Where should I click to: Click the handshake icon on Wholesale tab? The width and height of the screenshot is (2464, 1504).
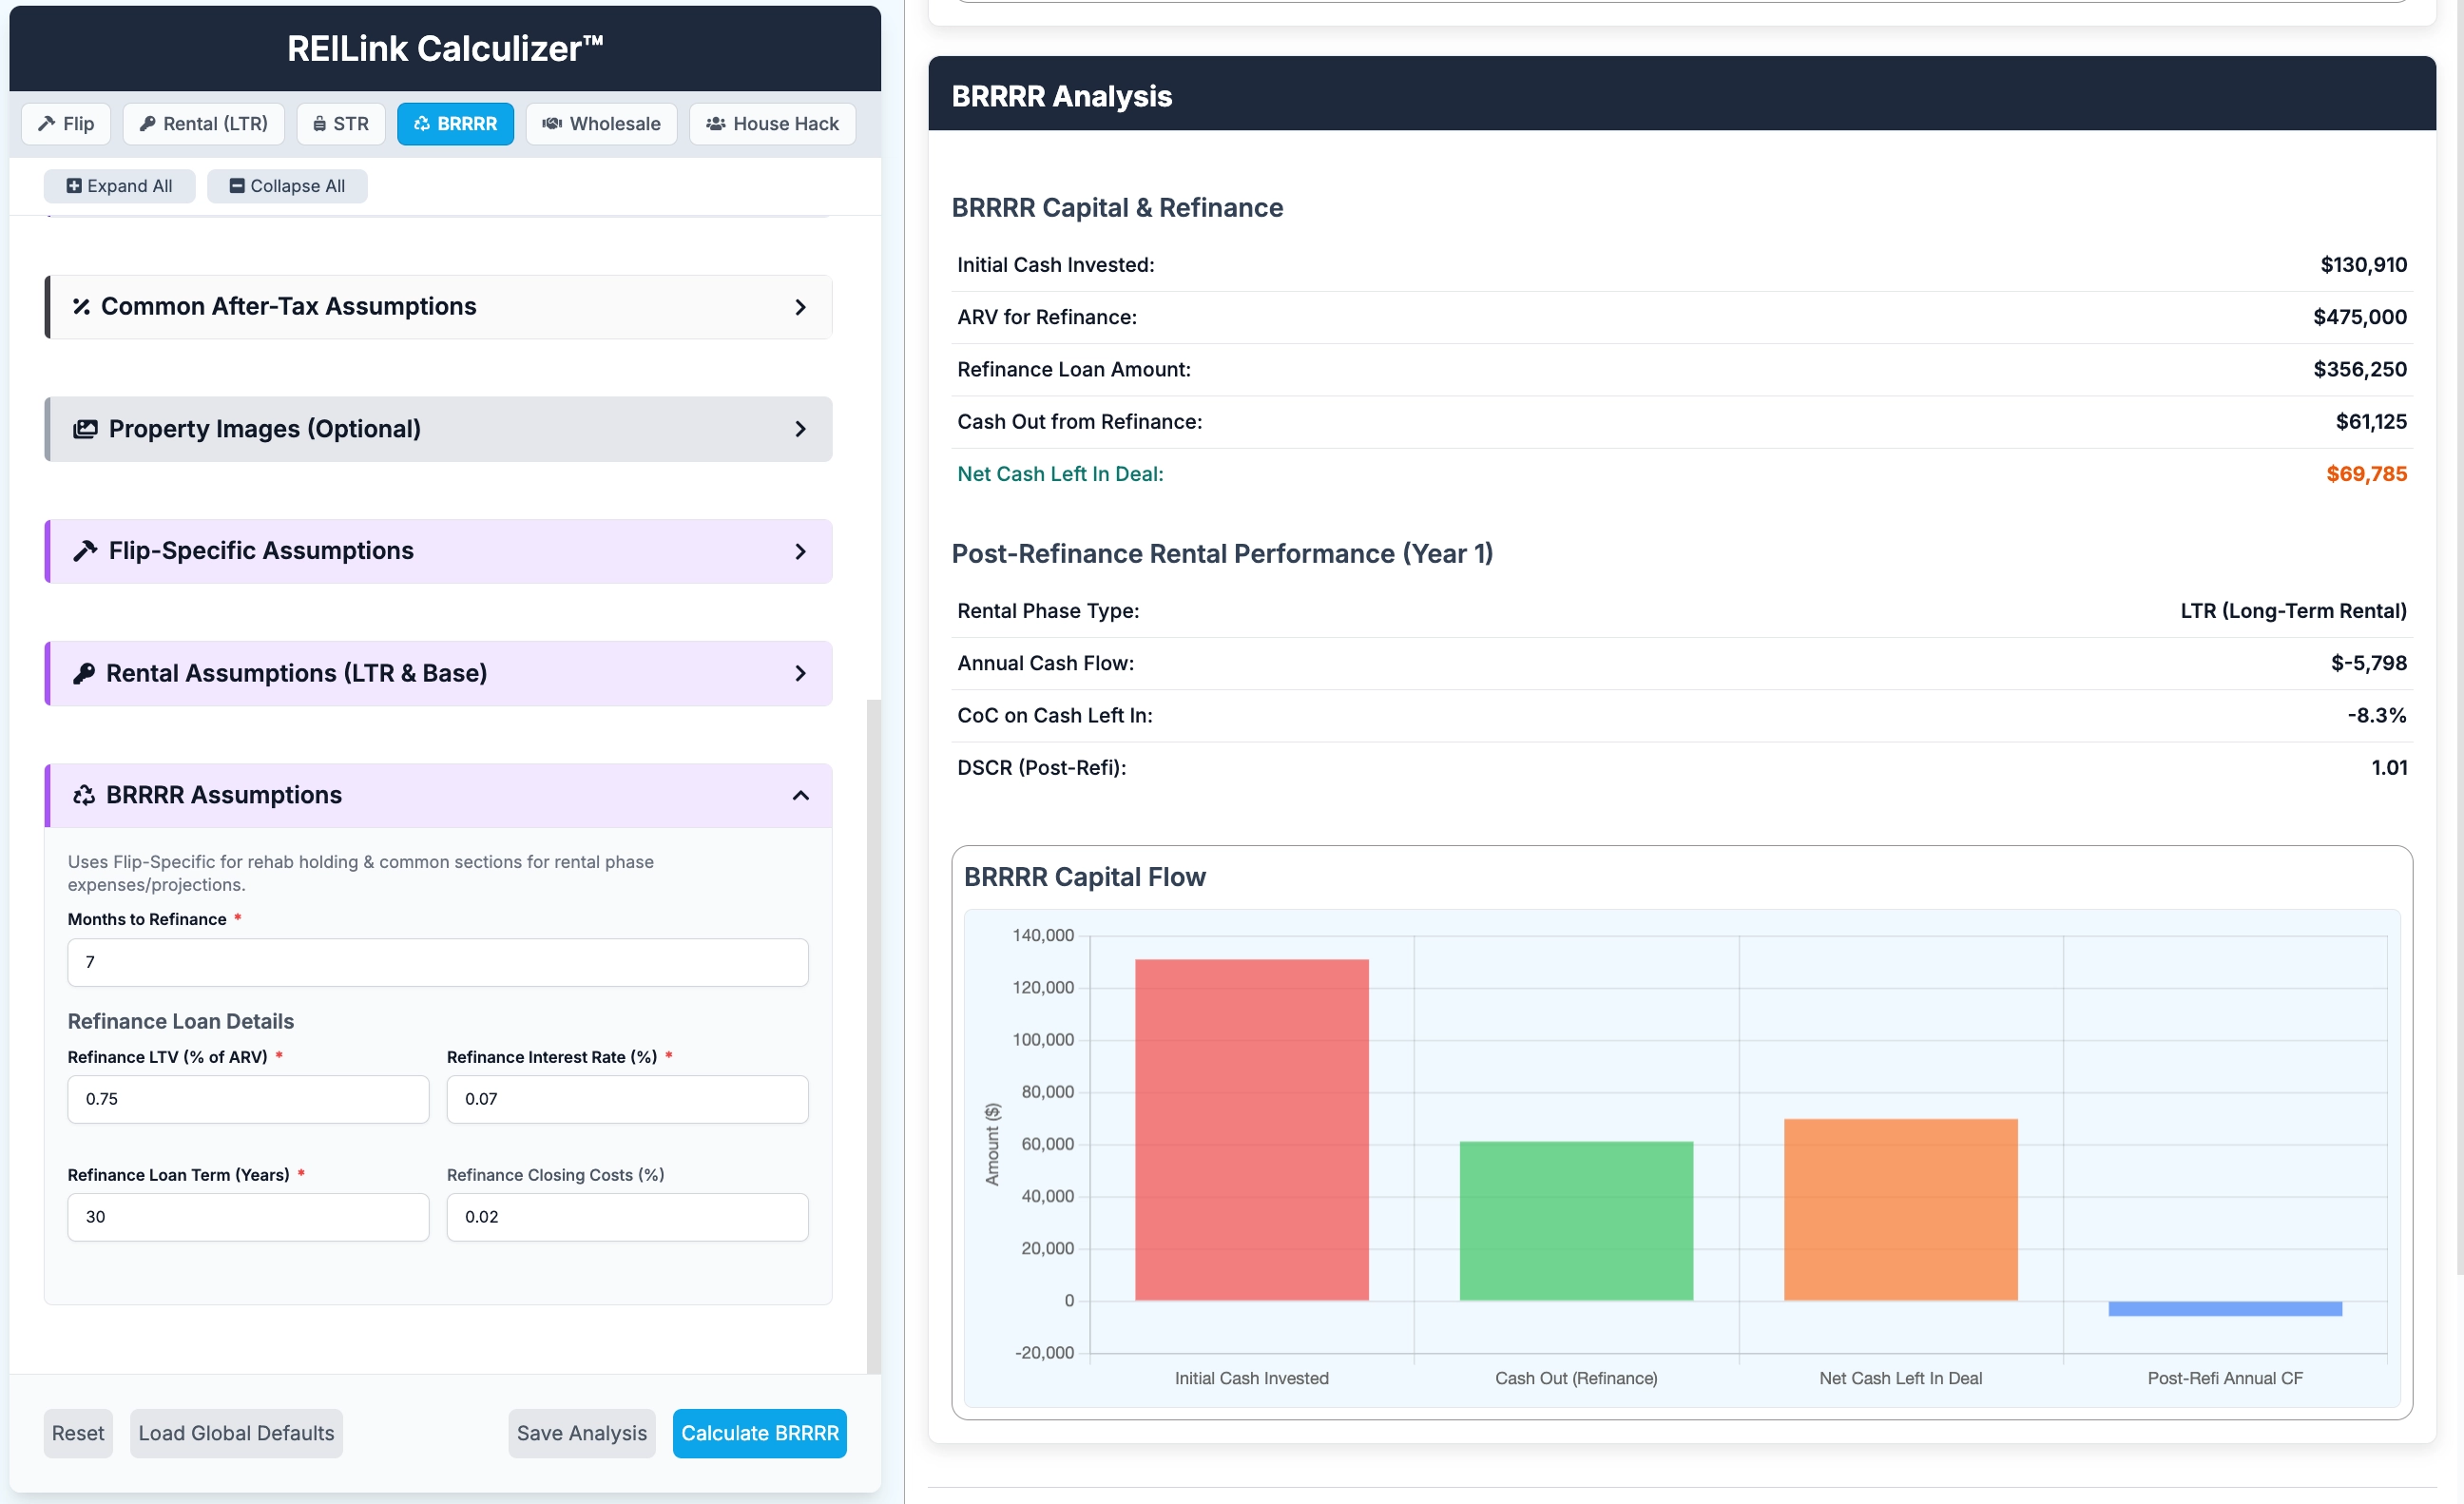pyautogui.click(x=551, y=124)
